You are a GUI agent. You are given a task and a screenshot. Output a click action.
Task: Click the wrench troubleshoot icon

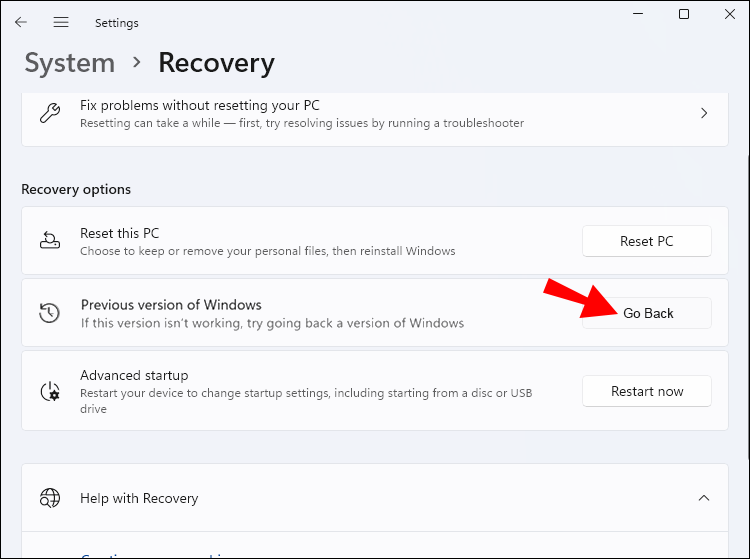pyautogui.click(x=49, y=113)
